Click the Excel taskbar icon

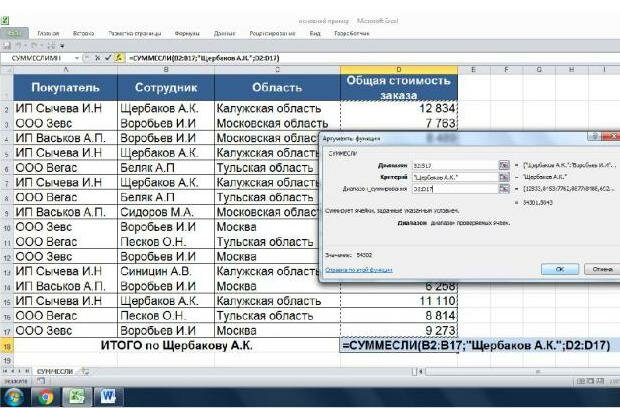tap(77, 397)
